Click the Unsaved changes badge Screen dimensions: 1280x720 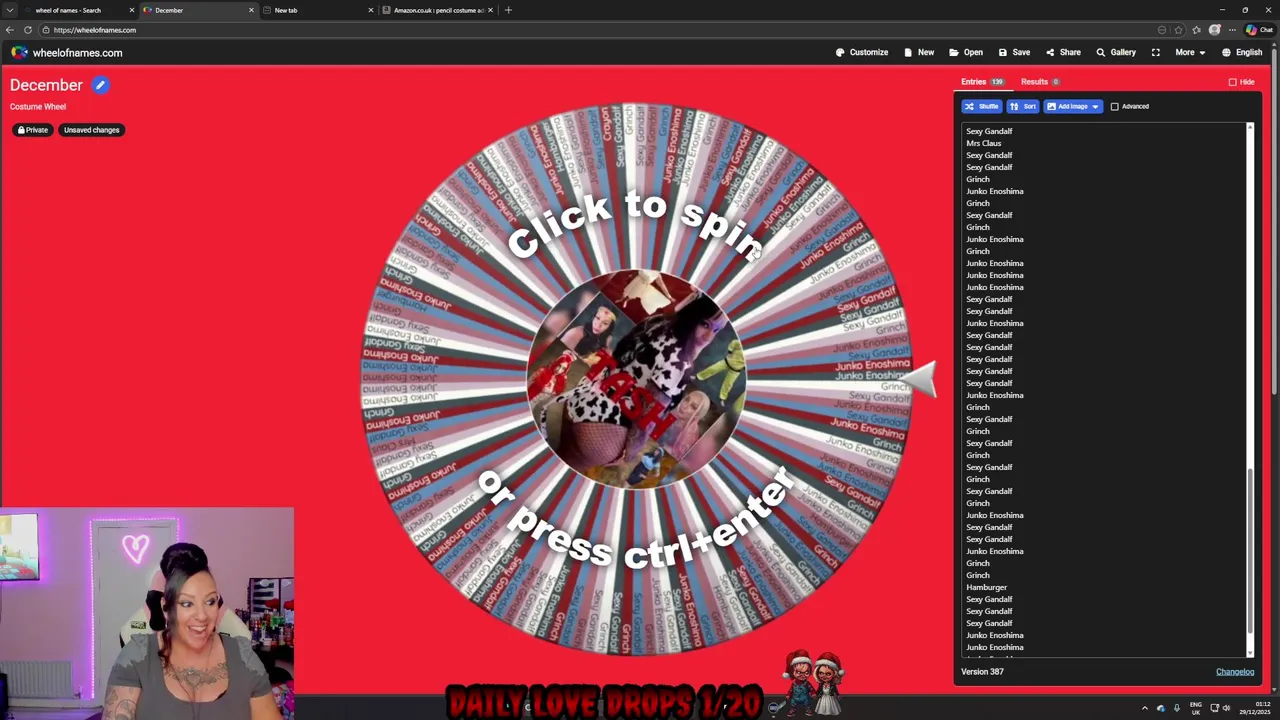point(91,130)
